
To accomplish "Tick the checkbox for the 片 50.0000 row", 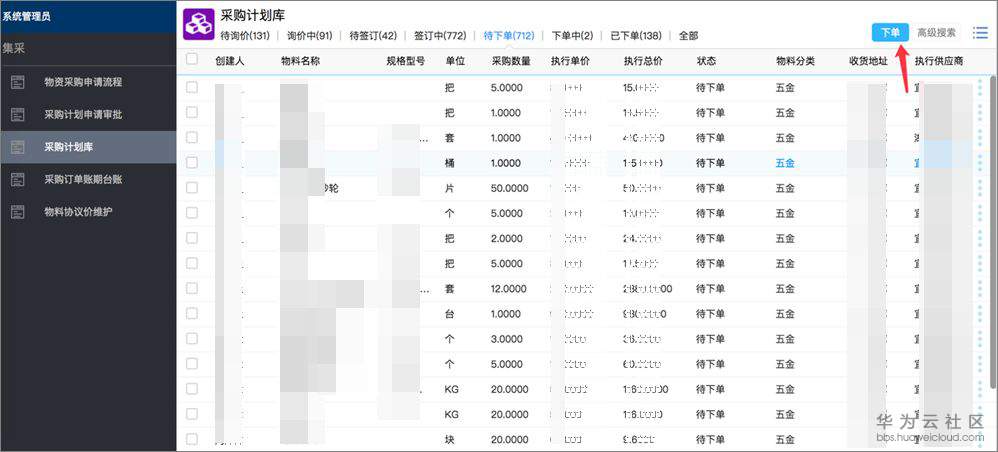I will 192,187.
